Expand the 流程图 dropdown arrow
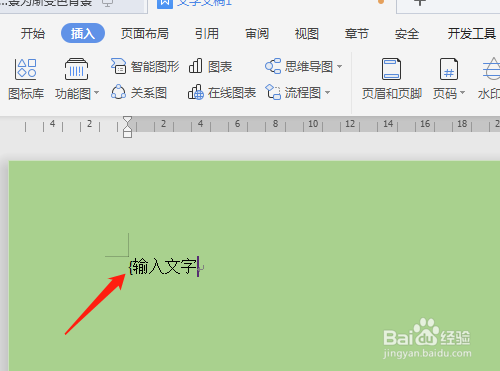 tap(327, 93)
